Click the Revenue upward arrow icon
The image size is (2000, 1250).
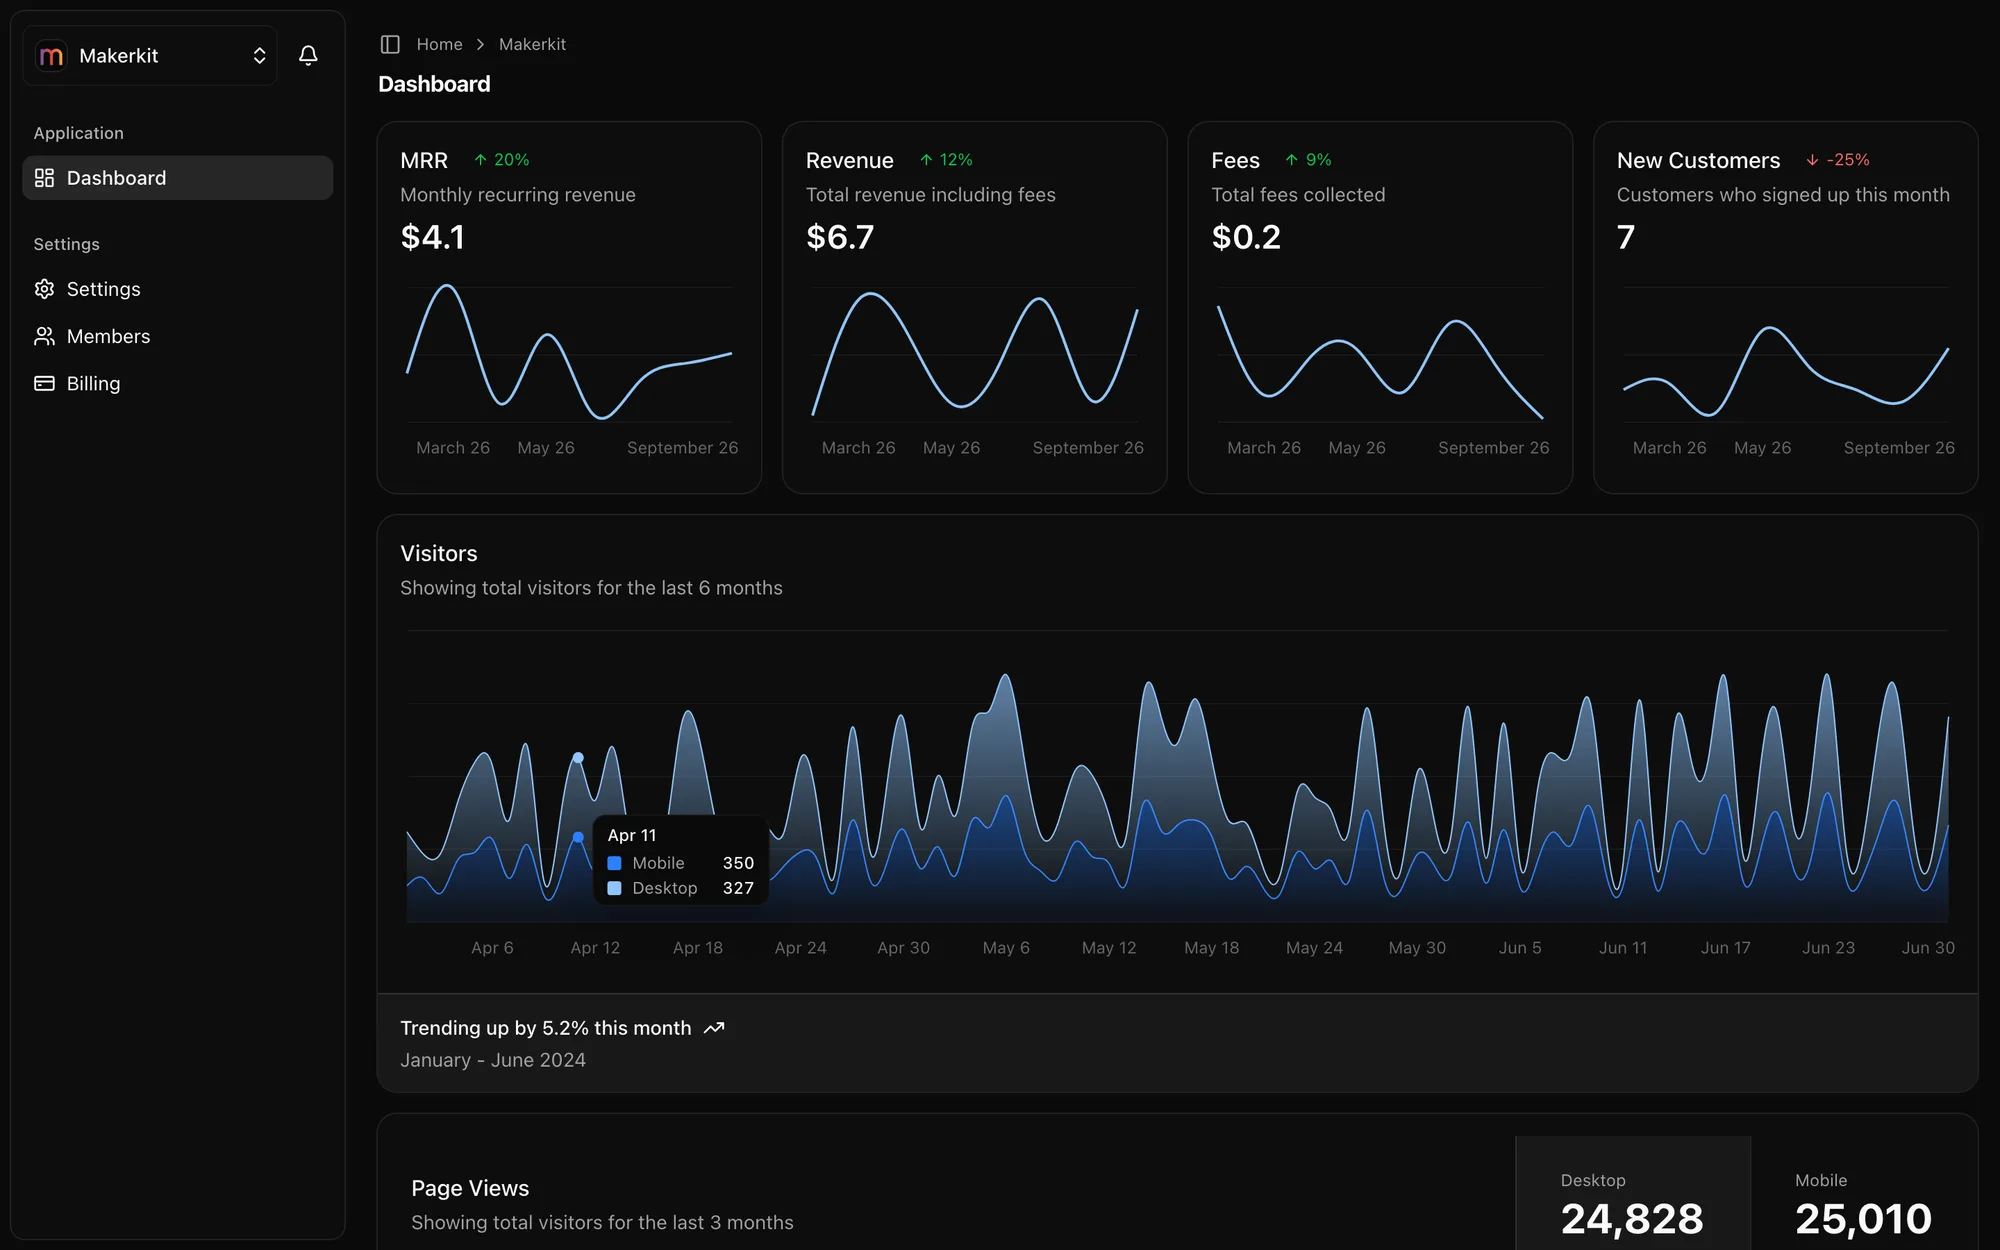(x=926, y=160)
